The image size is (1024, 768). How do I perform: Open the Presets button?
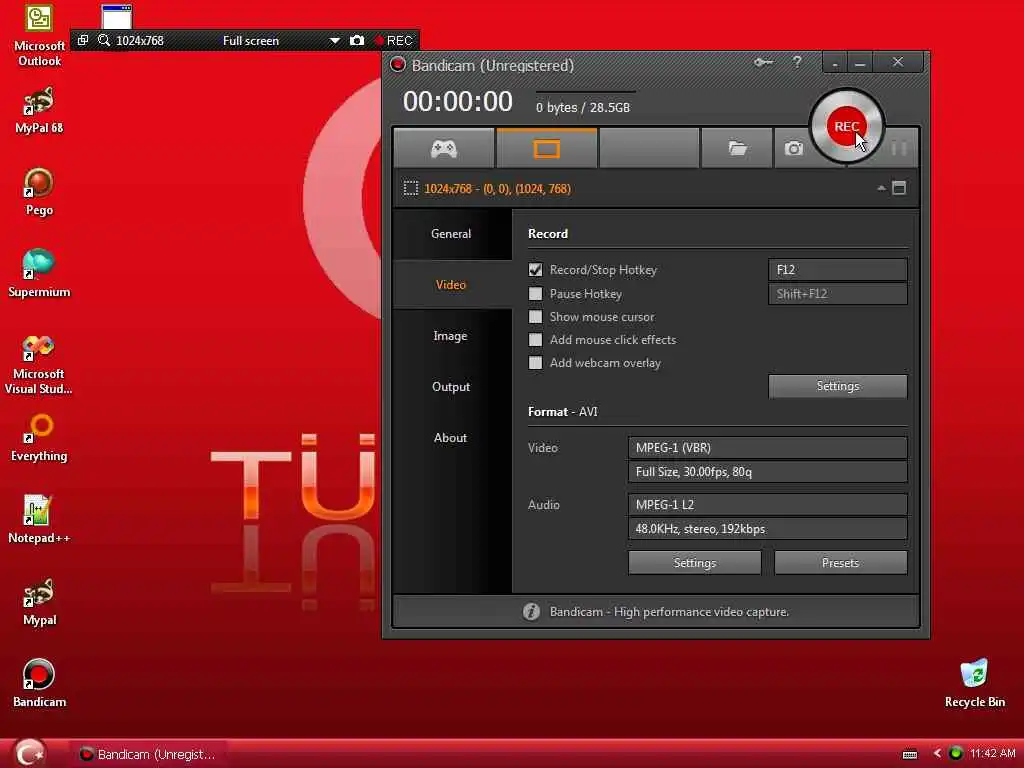pyautogui.click(x=840, y=563)
